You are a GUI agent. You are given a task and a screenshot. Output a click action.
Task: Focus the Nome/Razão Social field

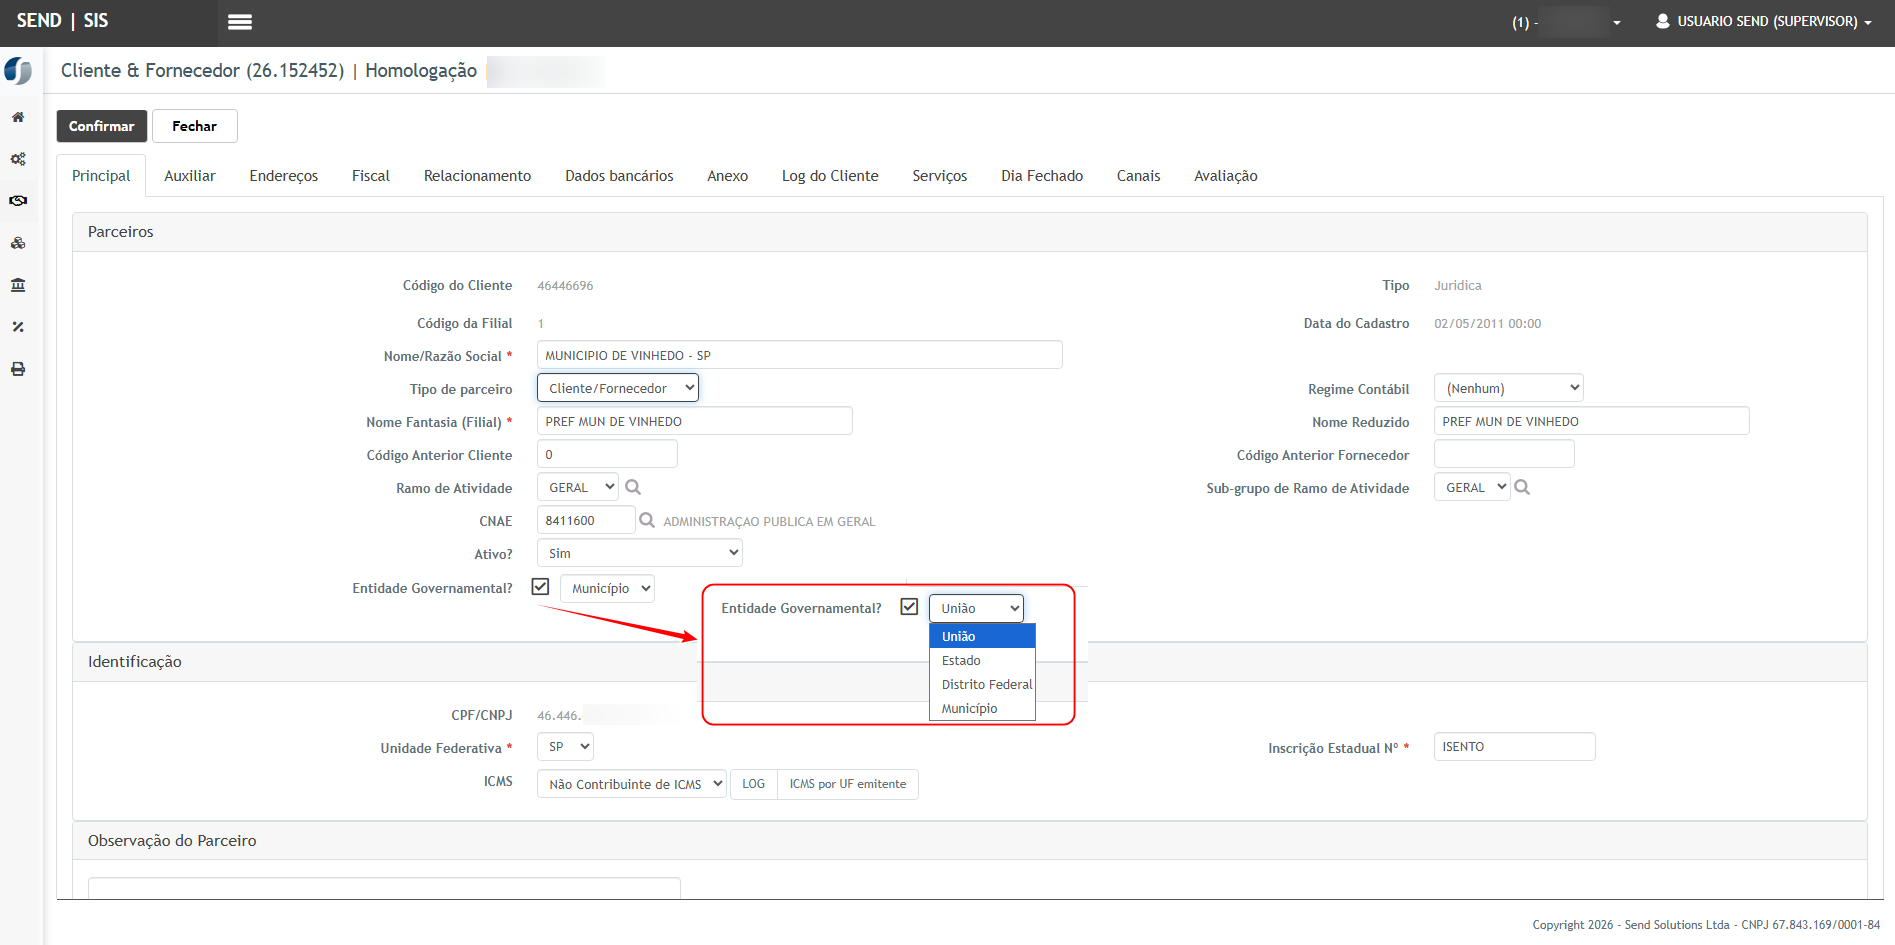click(800, 355)
